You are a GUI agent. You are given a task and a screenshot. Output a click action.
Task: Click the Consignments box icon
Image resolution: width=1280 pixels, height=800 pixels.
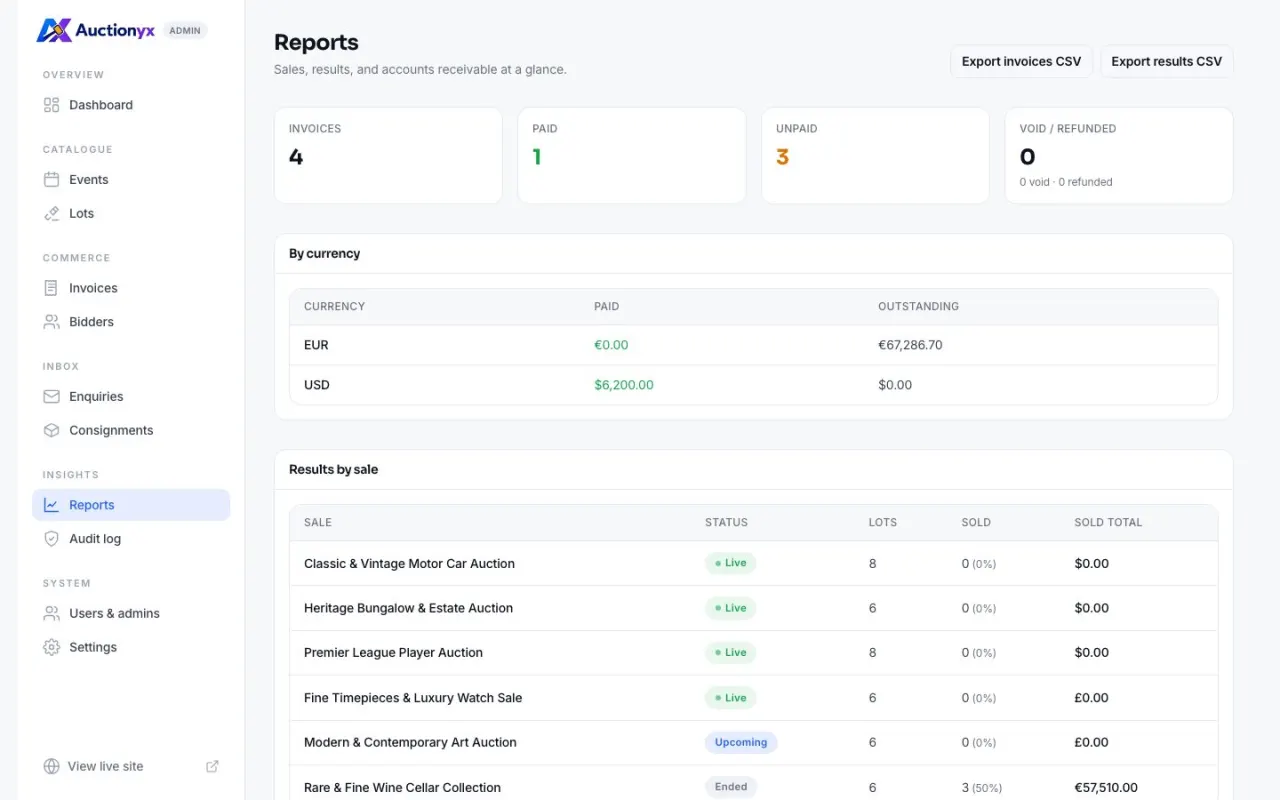coord(52,431)
